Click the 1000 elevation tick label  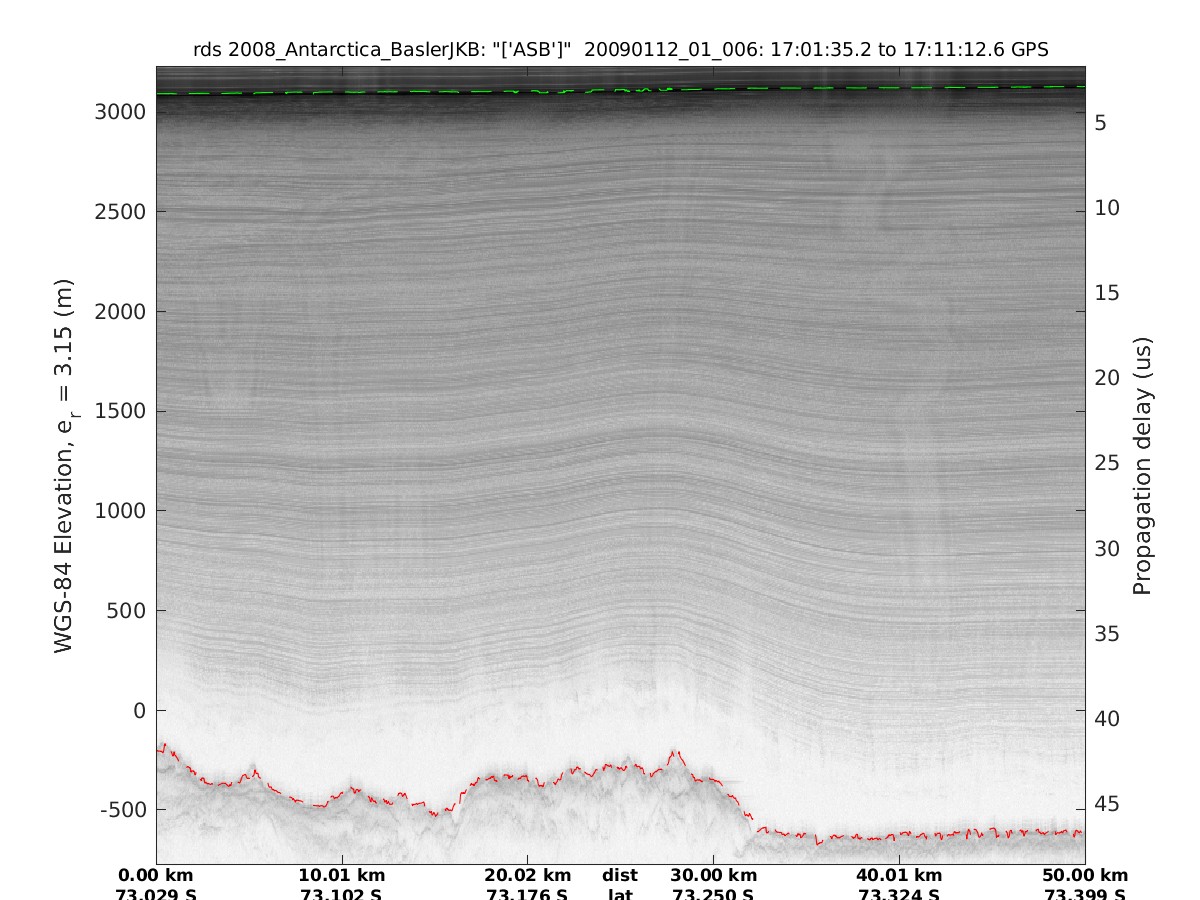(120, 511)
